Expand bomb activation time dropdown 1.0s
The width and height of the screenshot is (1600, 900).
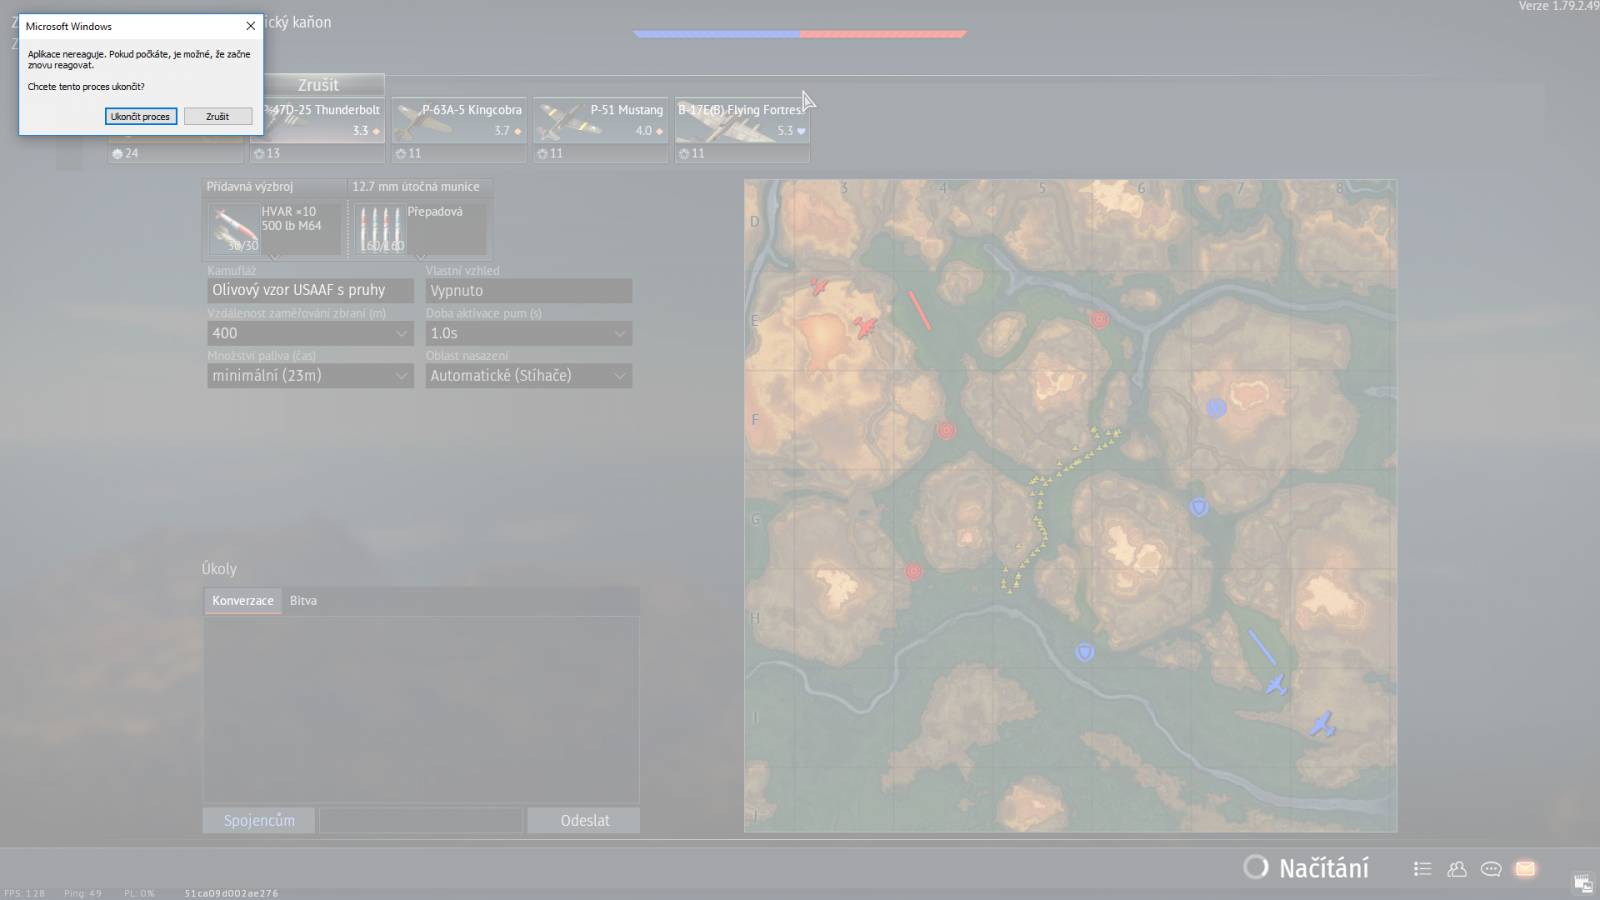click(x=529, y=333)
